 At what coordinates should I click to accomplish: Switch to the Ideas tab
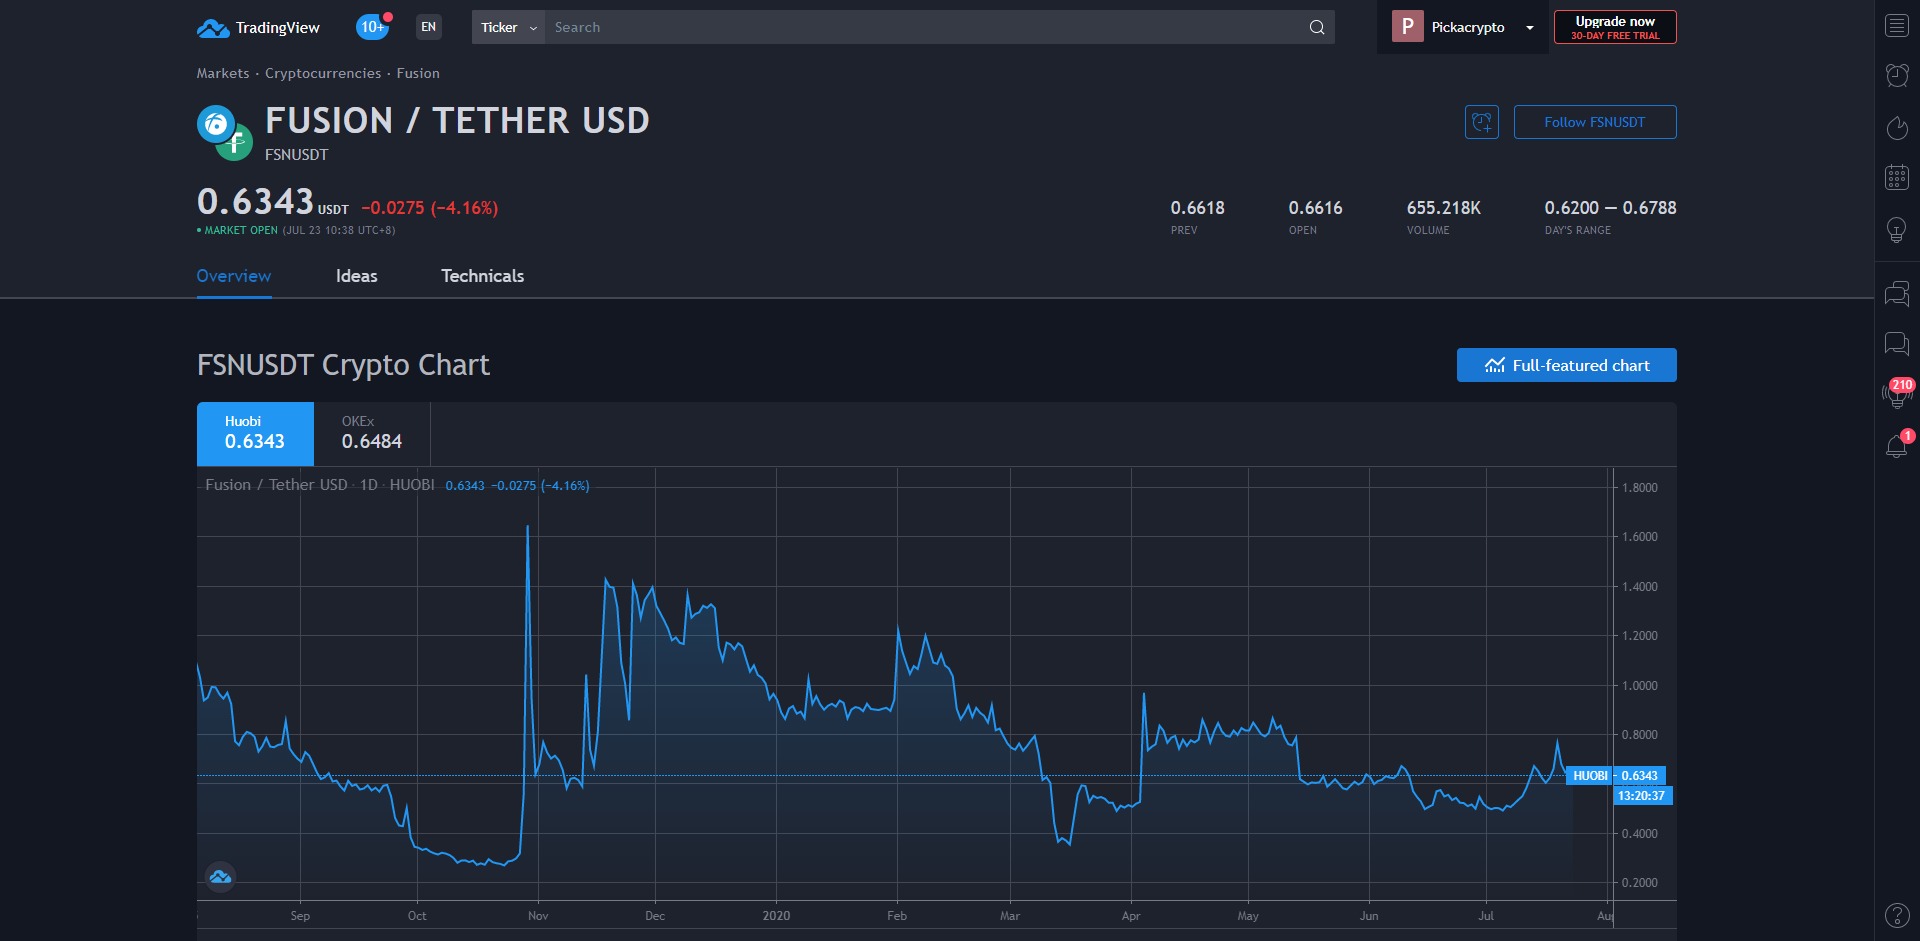click(x=357, y=276)
